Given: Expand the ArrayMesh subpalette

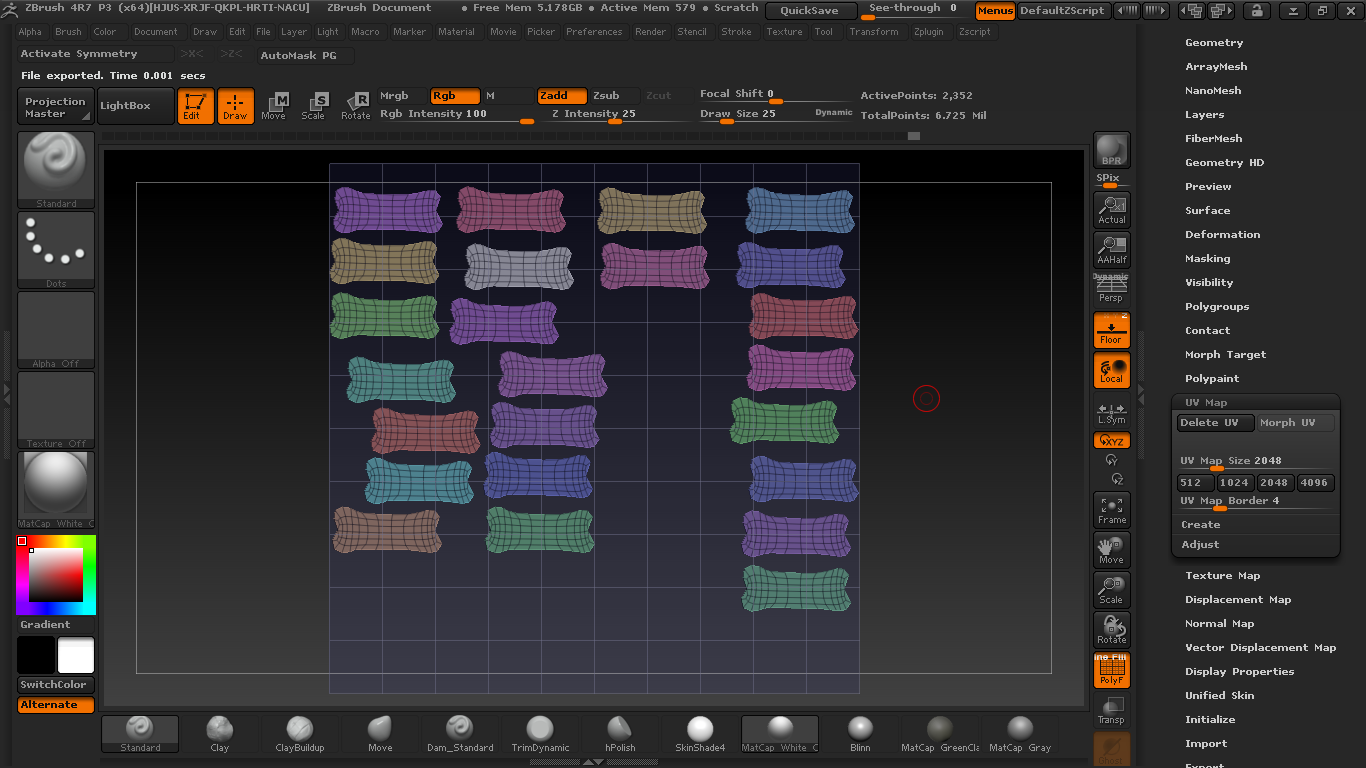Looking at the screenshot, I should [x=1216, y=67].
